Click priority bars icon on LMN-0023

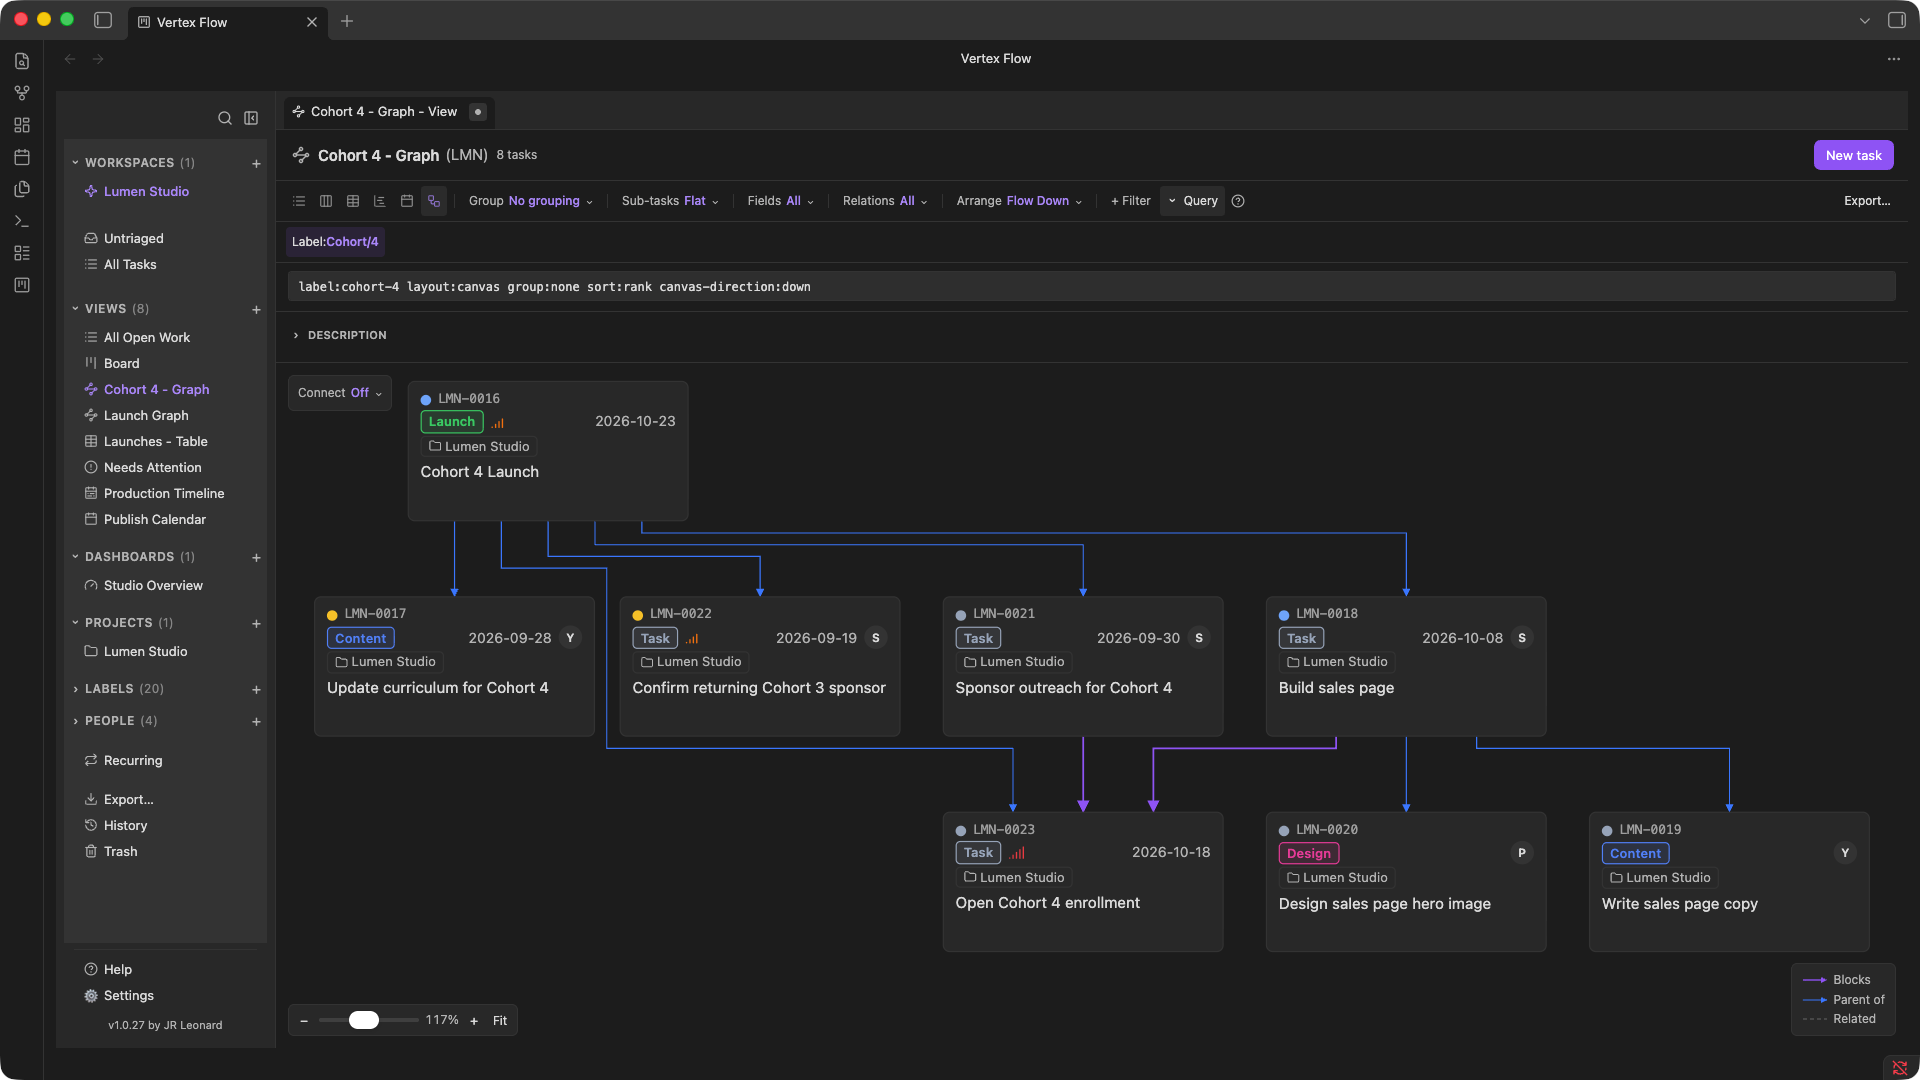click(x=1017, y=853)
